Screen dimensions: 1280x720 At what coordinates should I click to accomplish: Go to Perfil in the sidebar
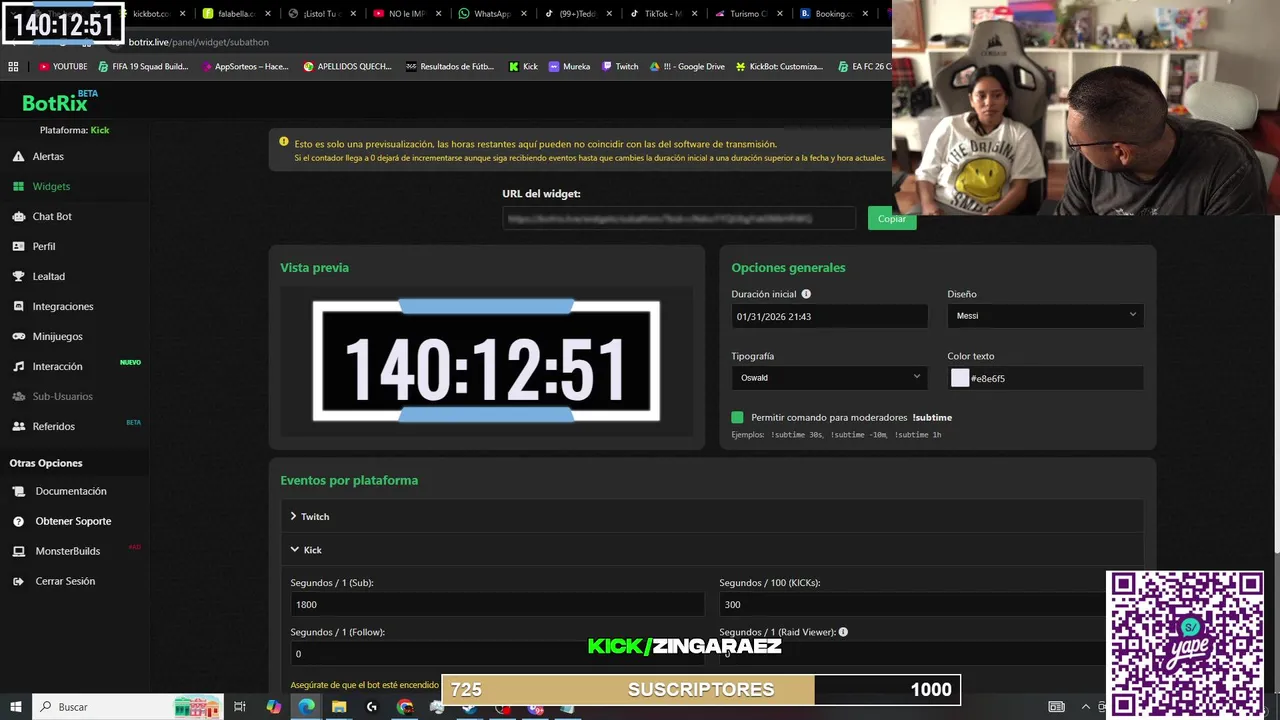click(x=44, y=246)
